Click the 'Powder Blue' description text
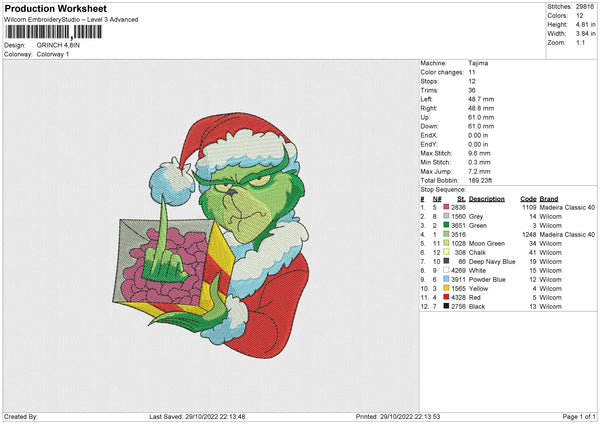The width and height of the screenshot is (600, 424). click(x=487, y=279)
